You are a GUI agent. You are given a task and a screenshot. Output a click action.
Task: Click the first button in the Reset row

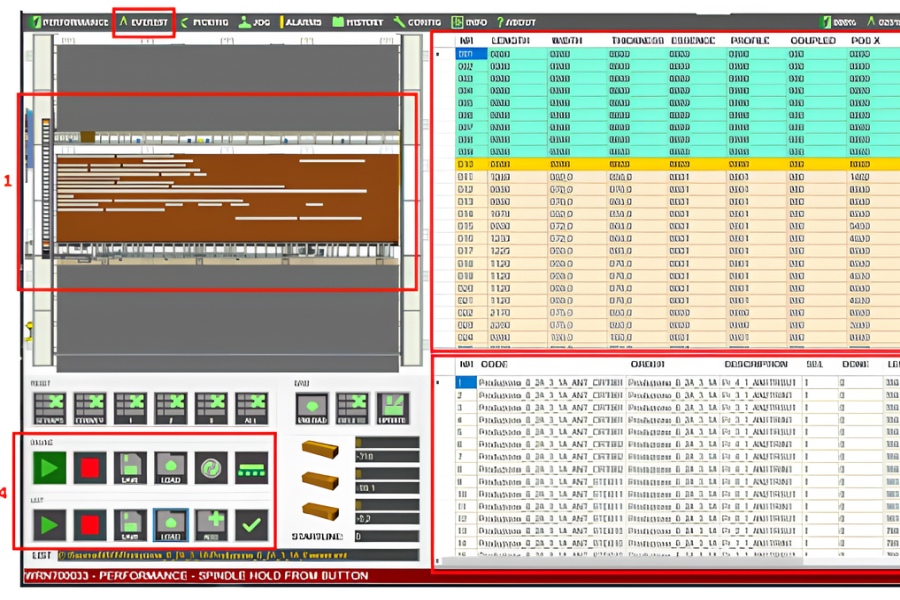tap(49, 408)
